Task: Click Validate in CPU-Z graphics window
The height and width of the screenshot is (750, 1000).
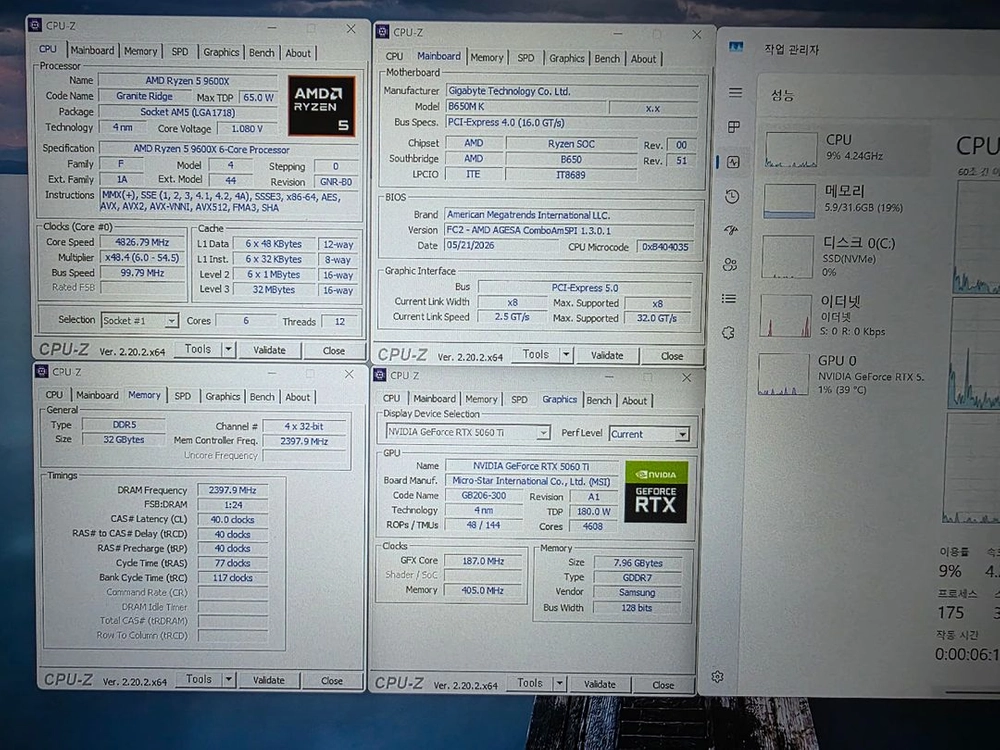Action: (599, 684)
